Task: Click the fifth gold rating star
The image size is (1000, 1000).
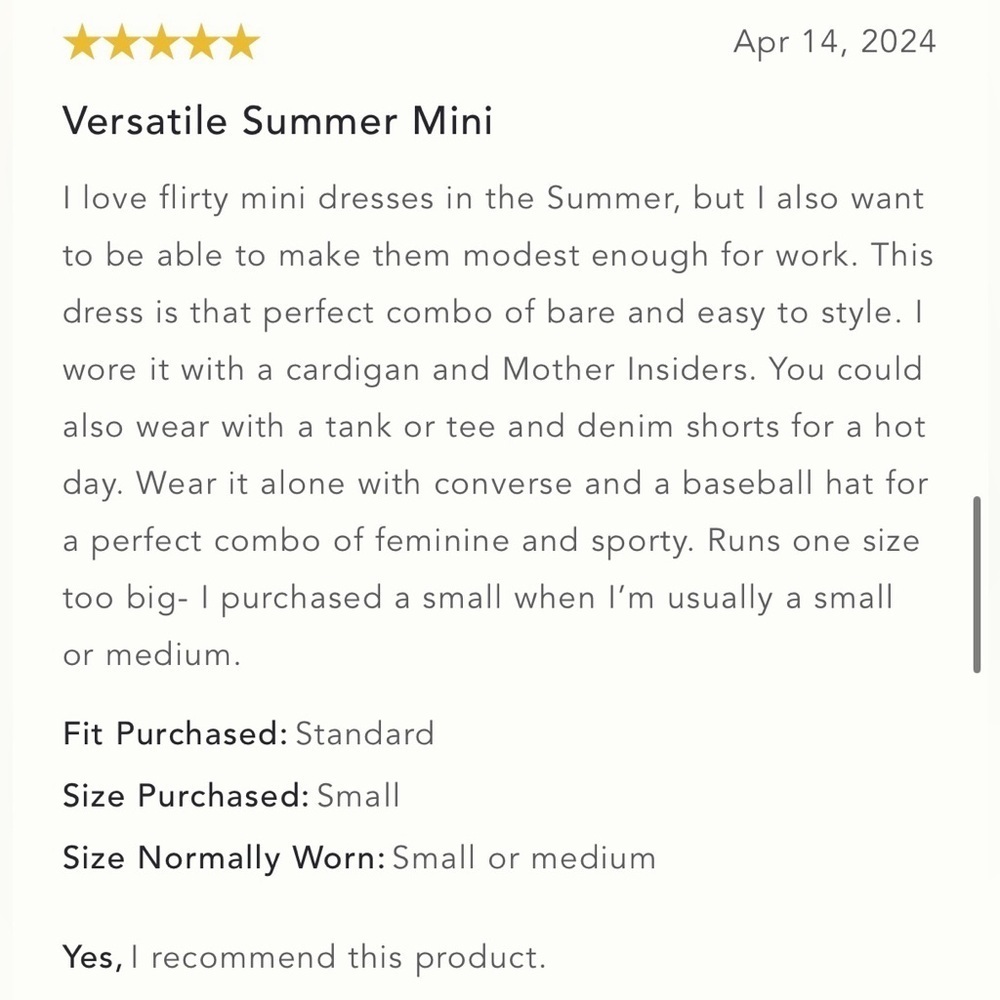Action: pyautogui.click(x=241, y=43)
